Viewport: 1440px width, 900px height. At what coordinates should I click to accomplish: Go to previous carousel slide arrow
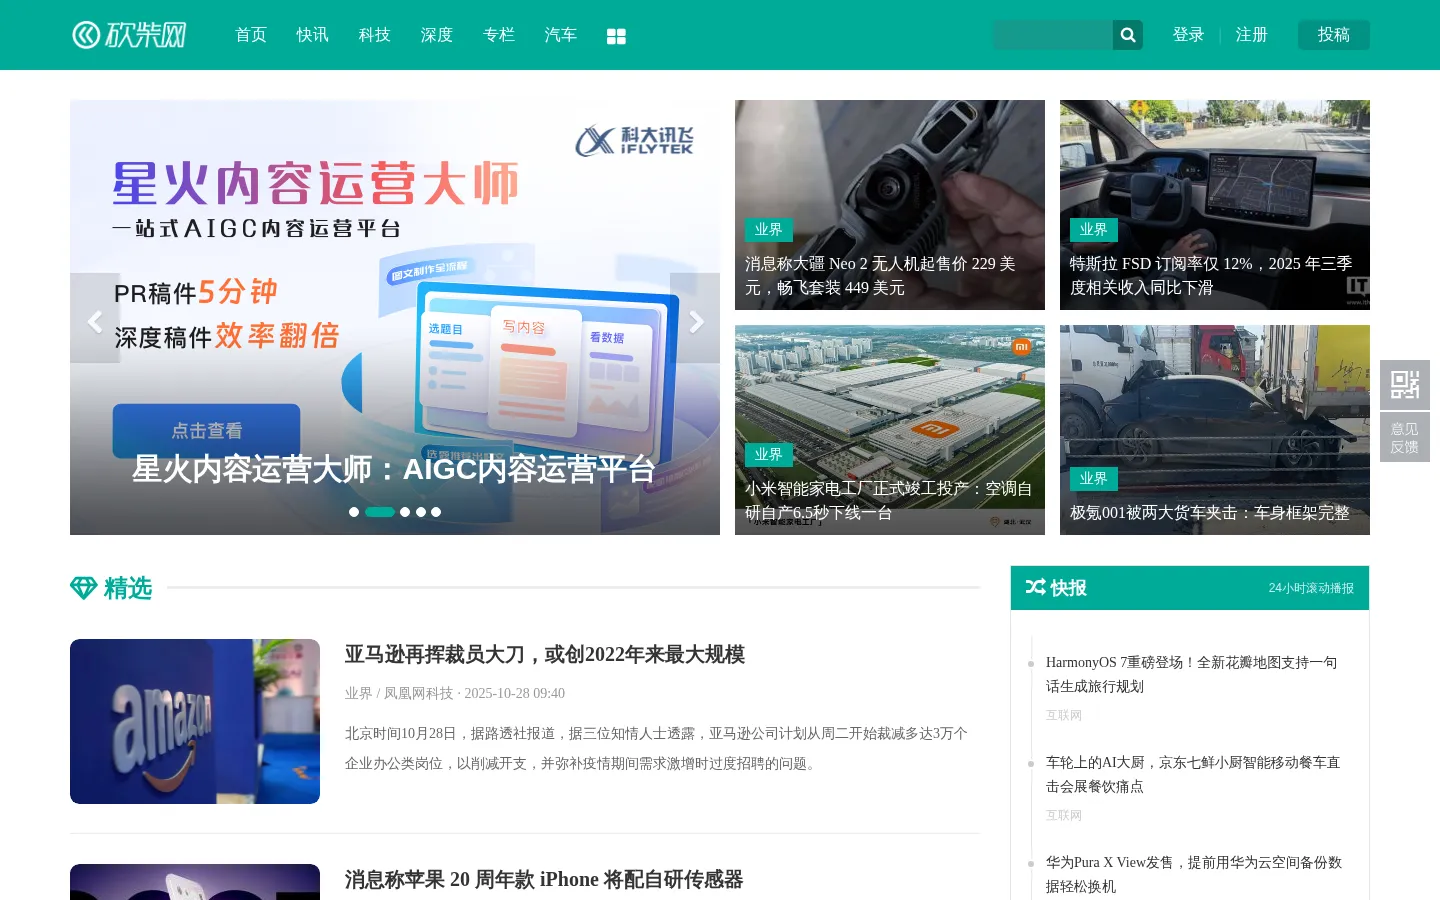point(95,318)
